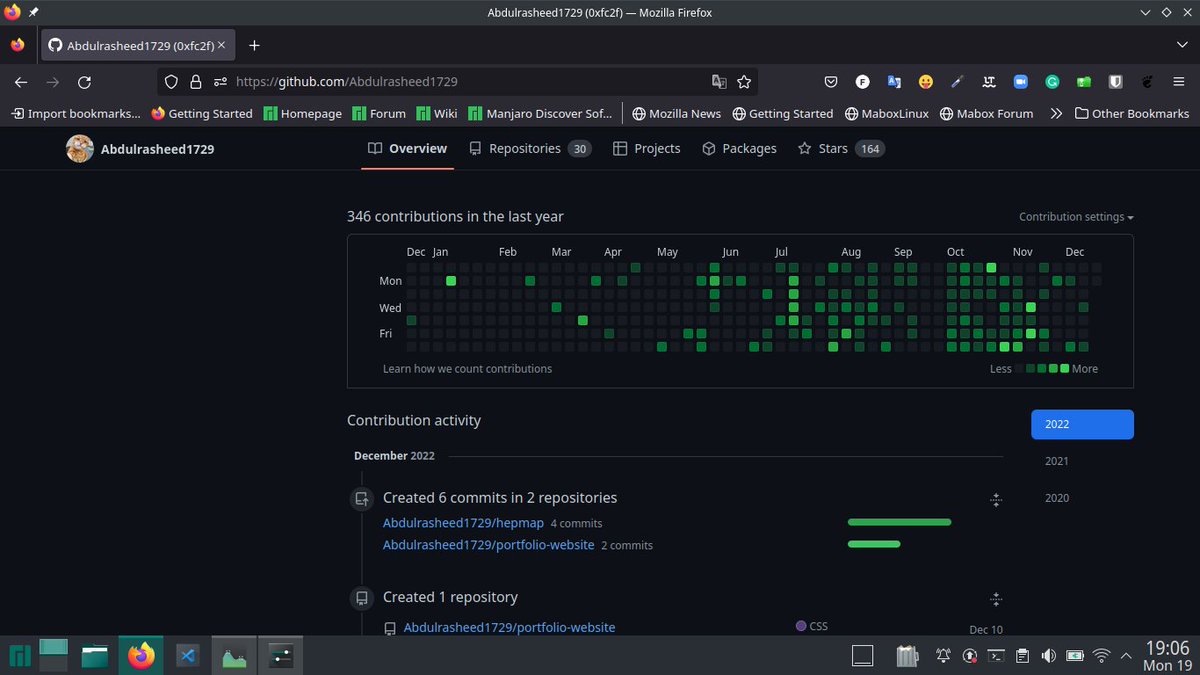This screenshot has width=1200, height=675.
Task: Open the clock showing 19:06
Action: click(x=1166, y=656)
